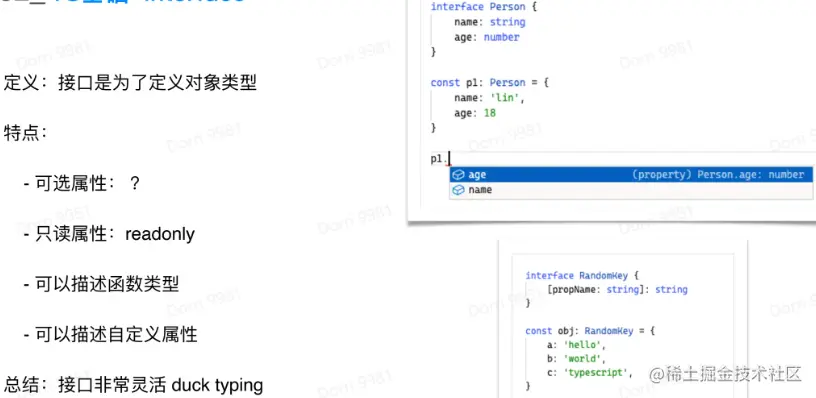Click the "const obj: RandomKey = {" line
The image size is (816, 398).
pos(590,331)
